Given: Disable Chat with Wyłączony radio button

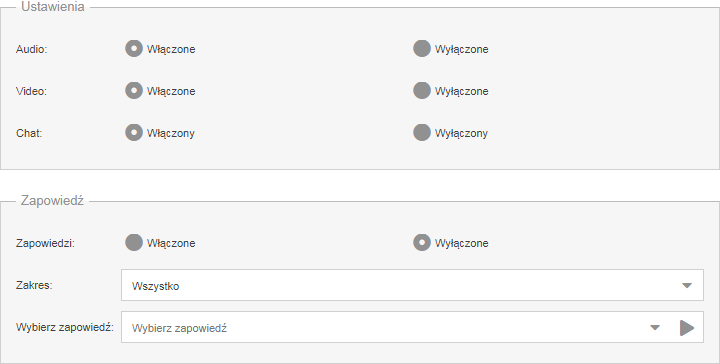Looking at the screenshot, I should tap(422, 133).
